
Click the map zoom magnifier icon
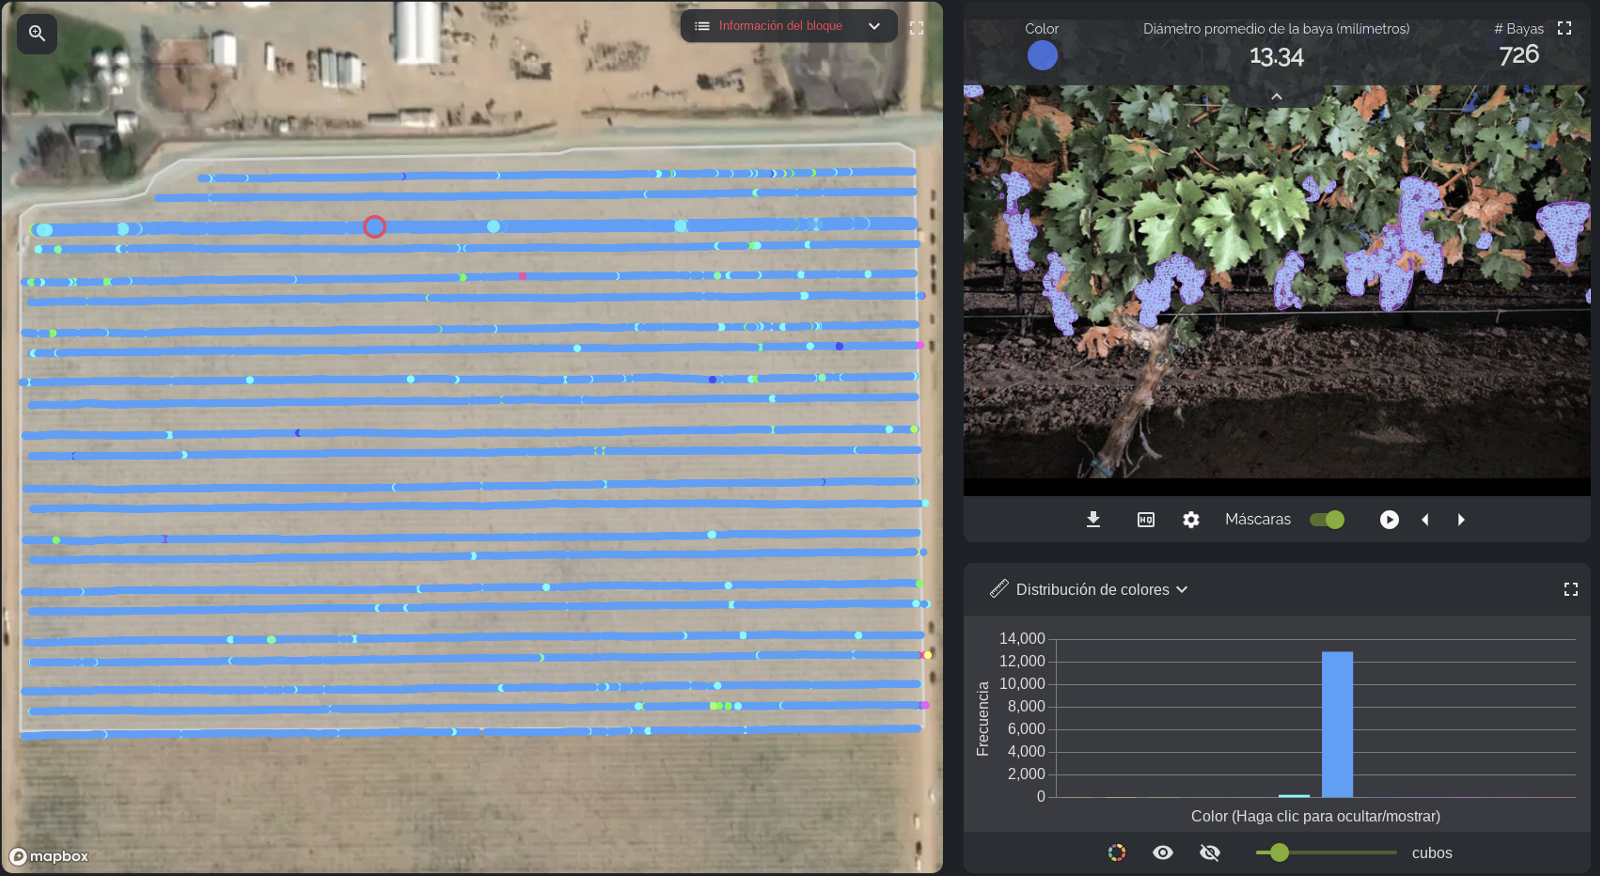pos(37,33)
